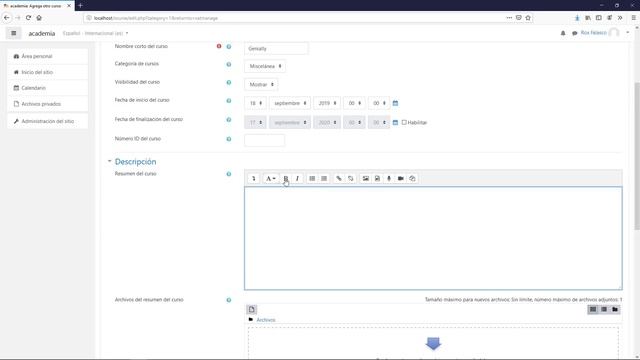Open Categoría de cursos Miscelánea dropdown
Viewport: 640px width, 360px height.
265,66
